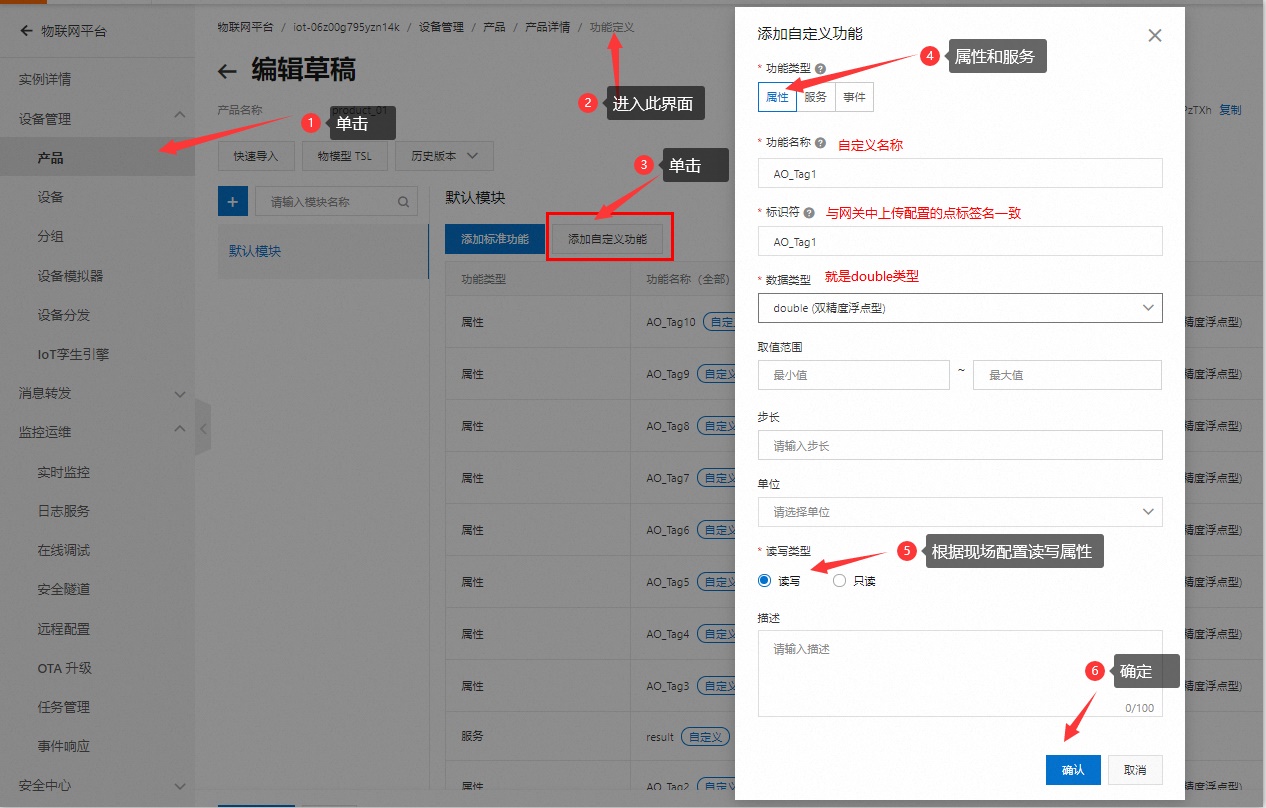1266x808 pixels.
Task: Click the 最小值 input field
Action: coord(853,375)
